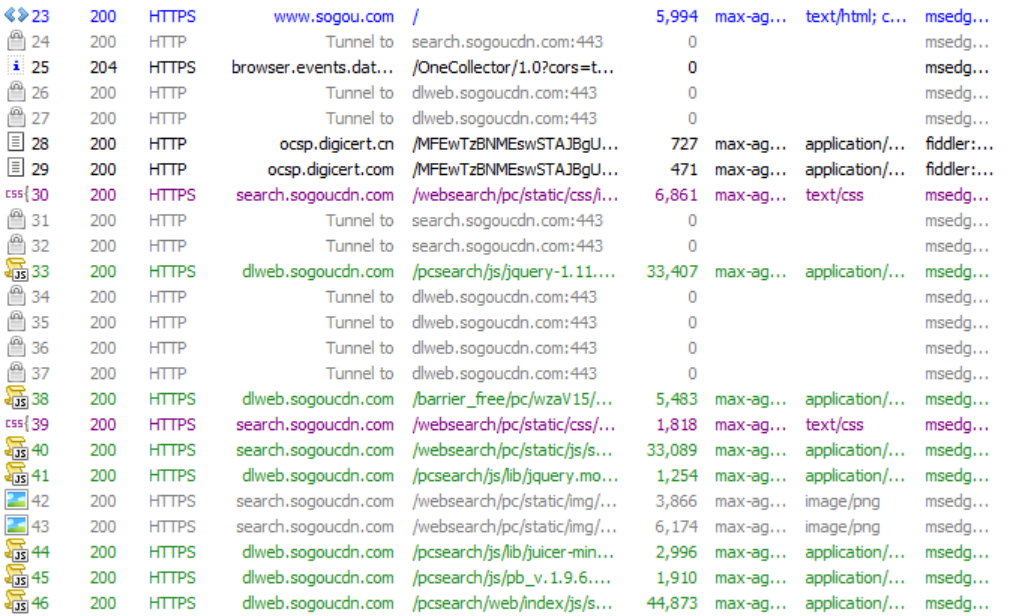Click the /pcsearch/js/lib/juicer-min... URL

click(x=513, y=552)
